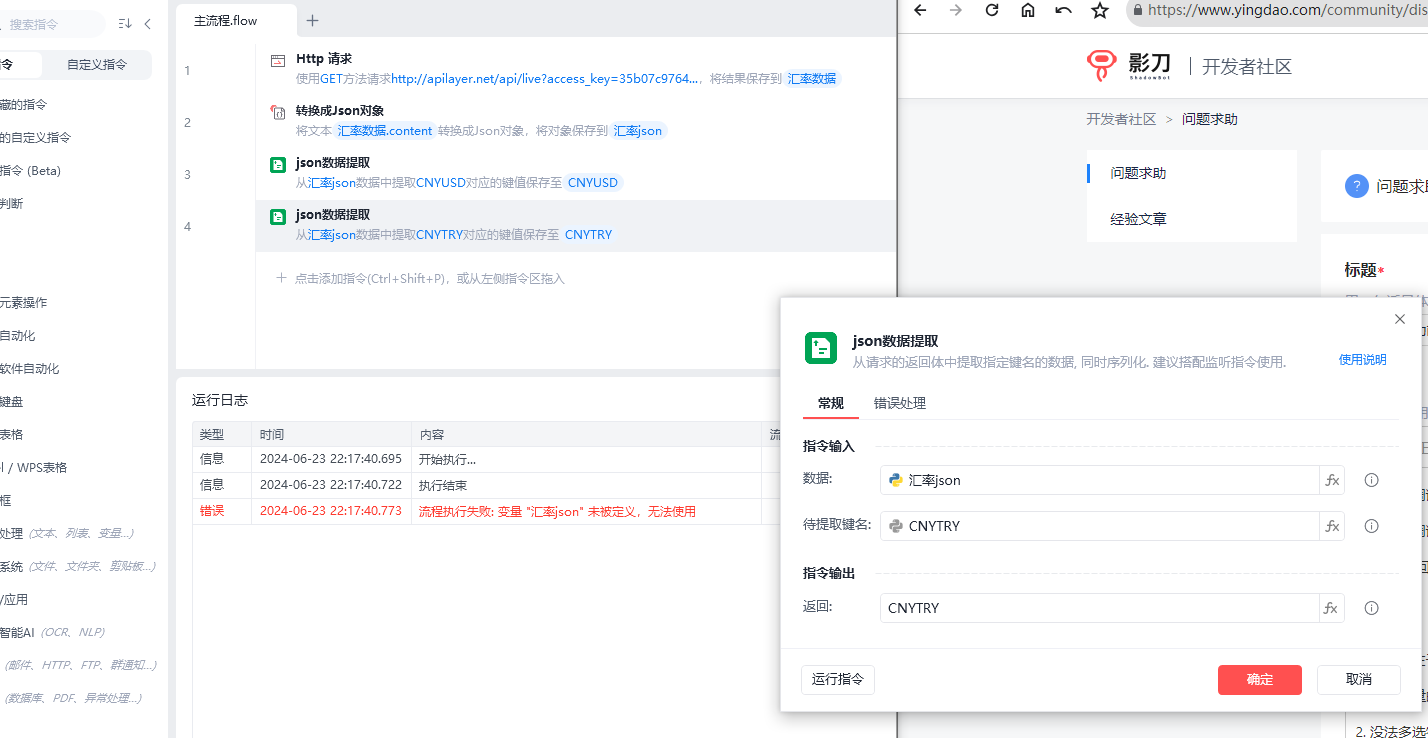Bookmark this page with star icon
This screenshot has width=1428, height=738.
coord(1100,10)
